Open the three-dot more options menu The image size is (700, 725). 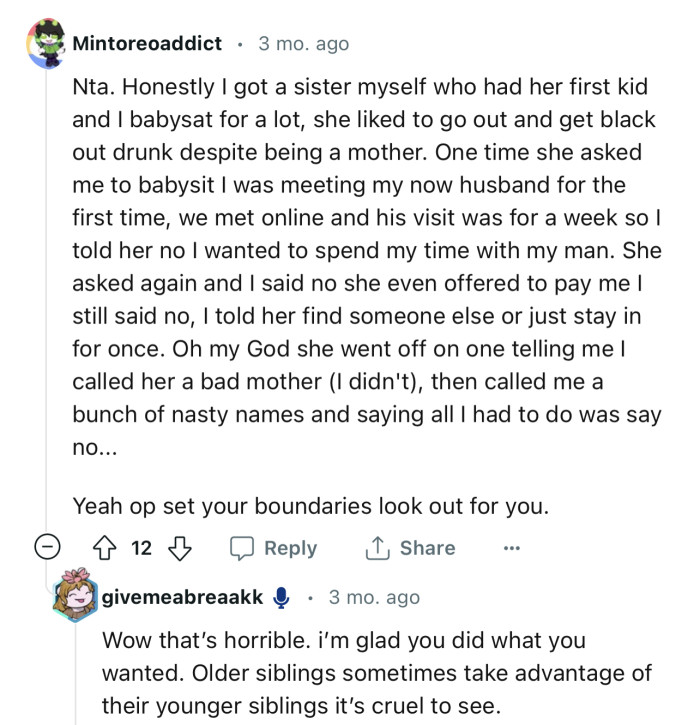click(x=512, y=548)
